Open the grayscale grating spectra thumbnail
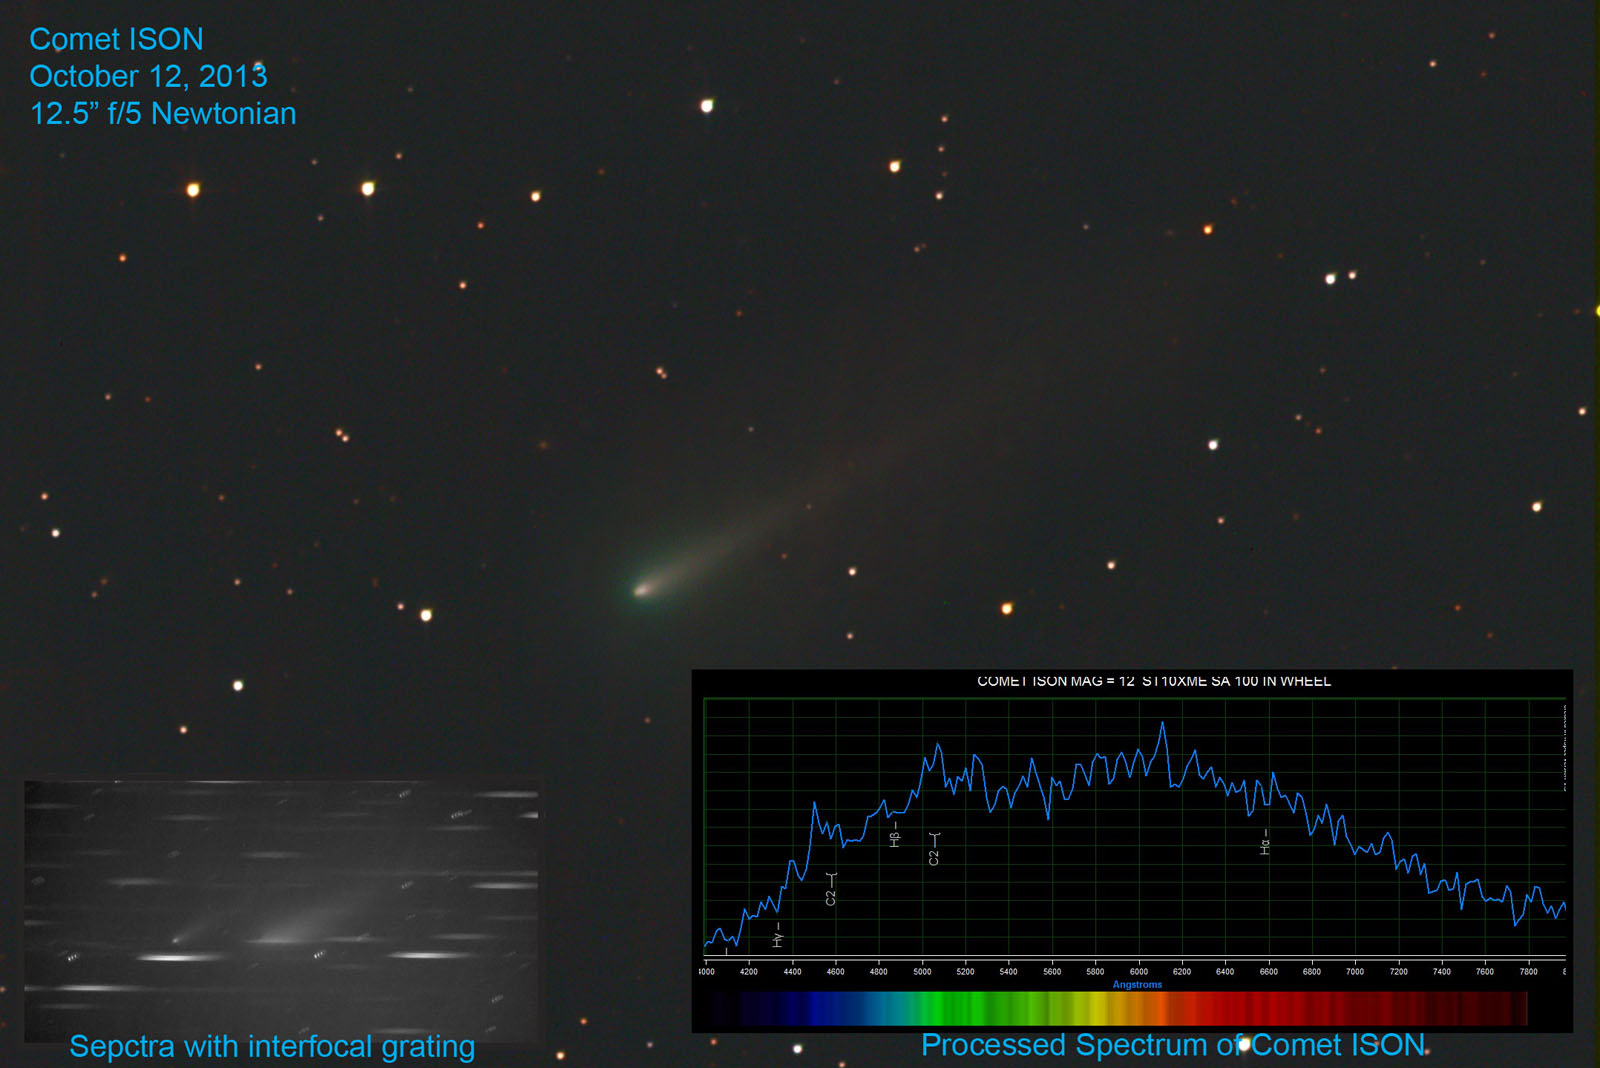Viewport: 1600px width, 1068px height. (281, 908)
